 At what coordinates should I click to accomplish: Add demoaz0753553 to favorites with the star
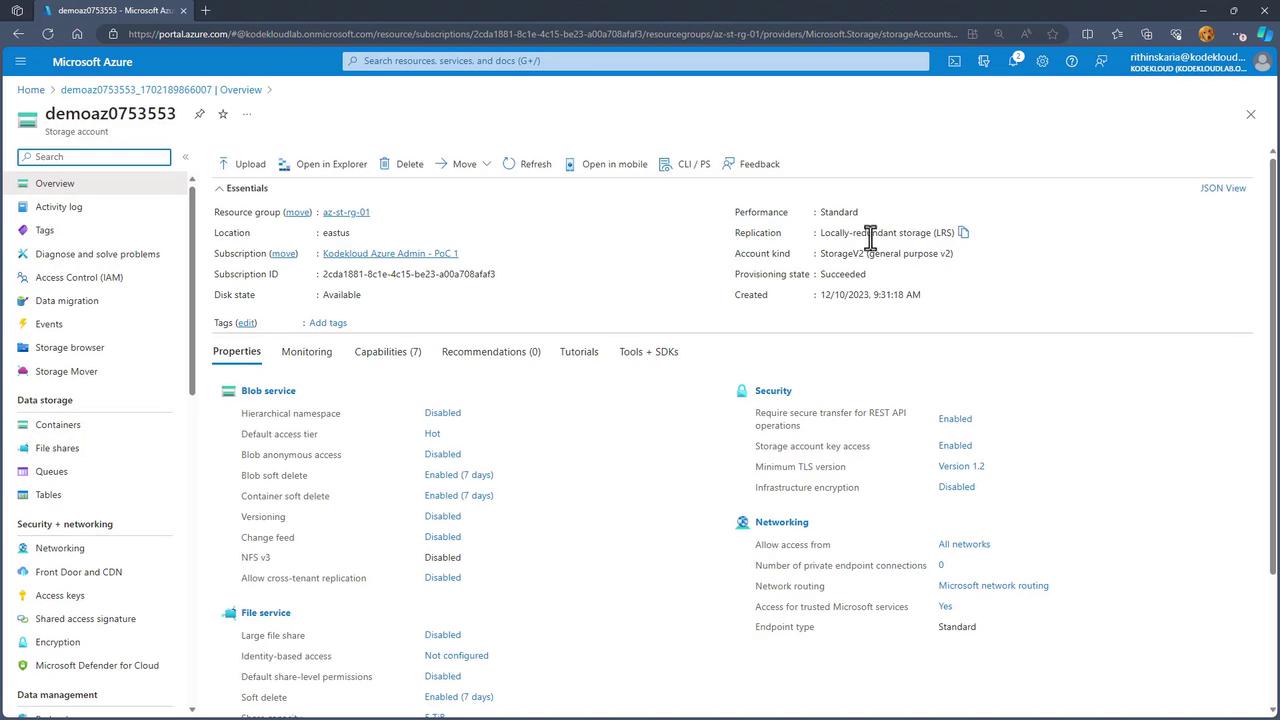tap(223, 114)
